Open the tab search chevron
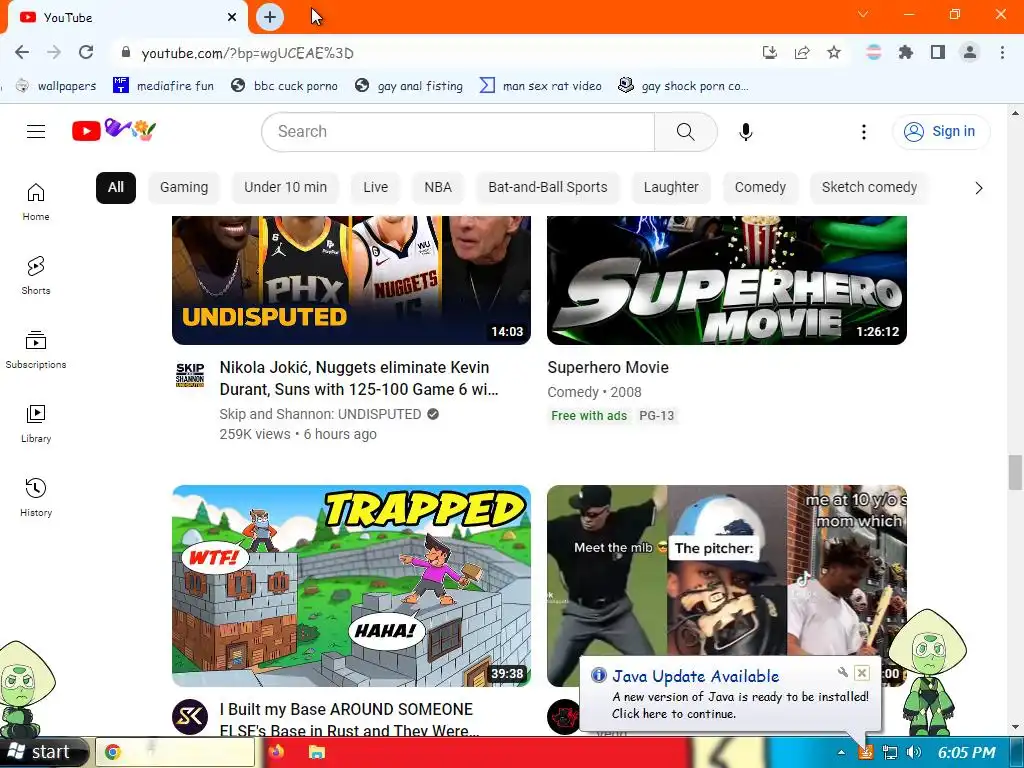 863,14
